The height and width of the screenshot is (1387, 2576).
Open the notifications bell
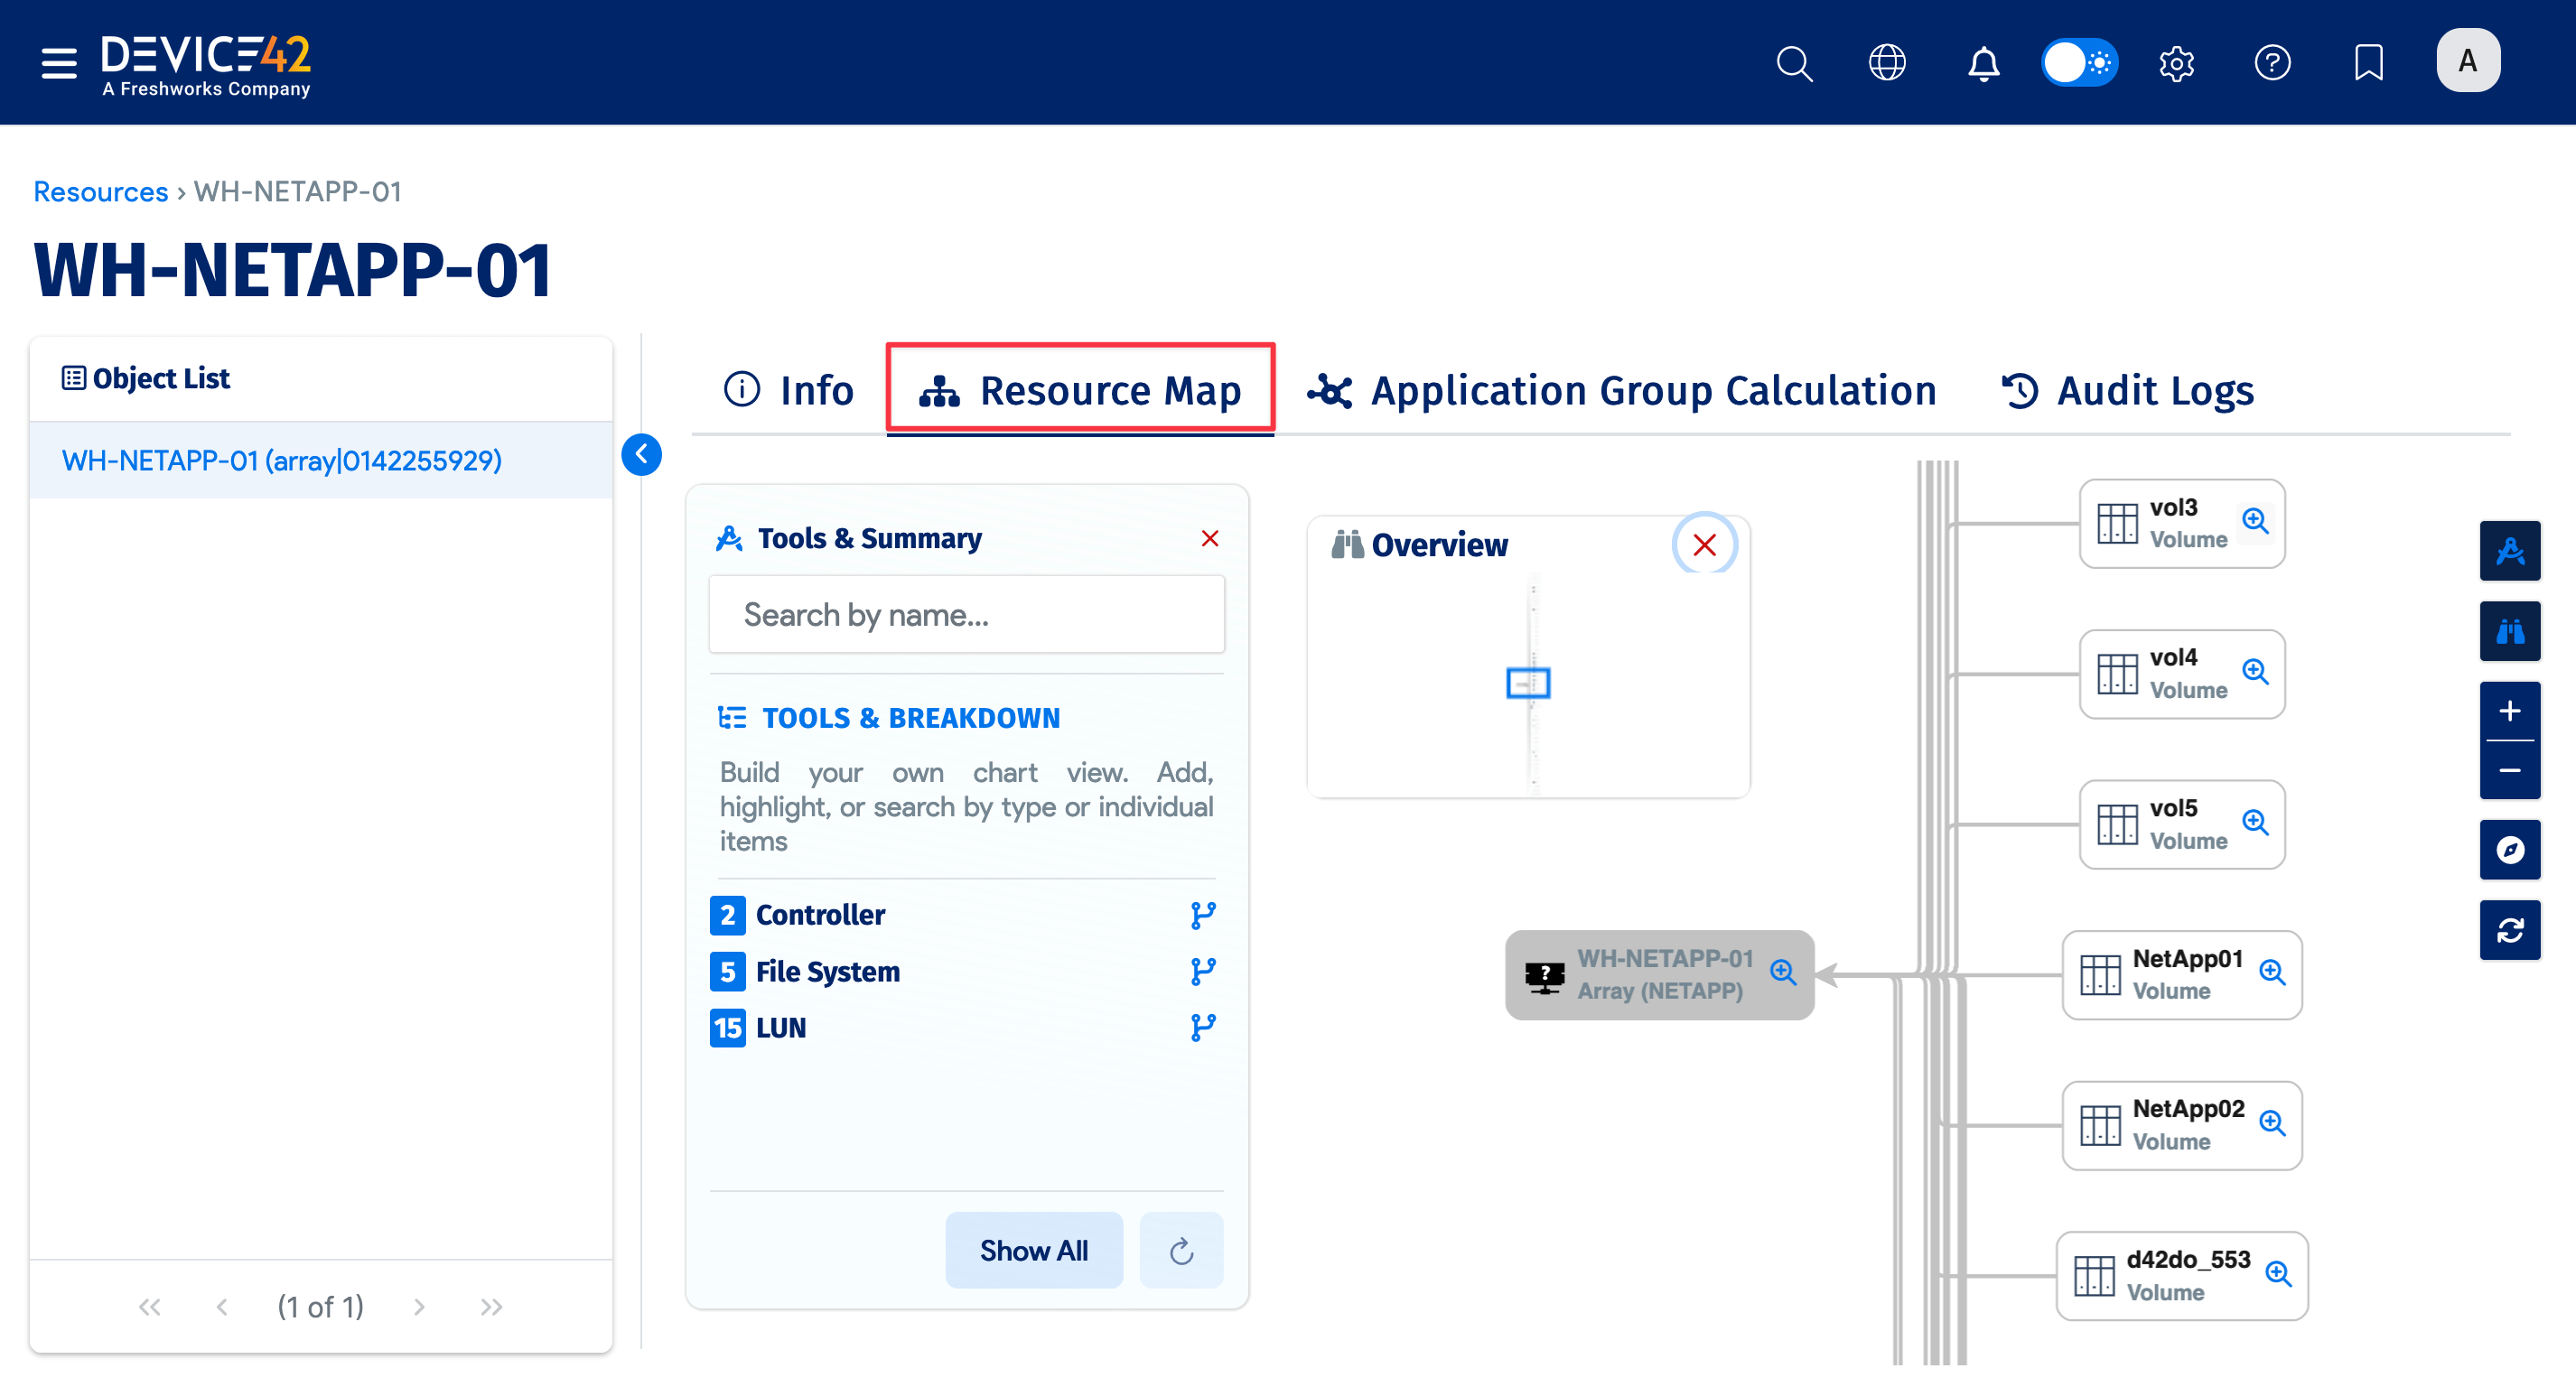click(x=1983, y=63)
